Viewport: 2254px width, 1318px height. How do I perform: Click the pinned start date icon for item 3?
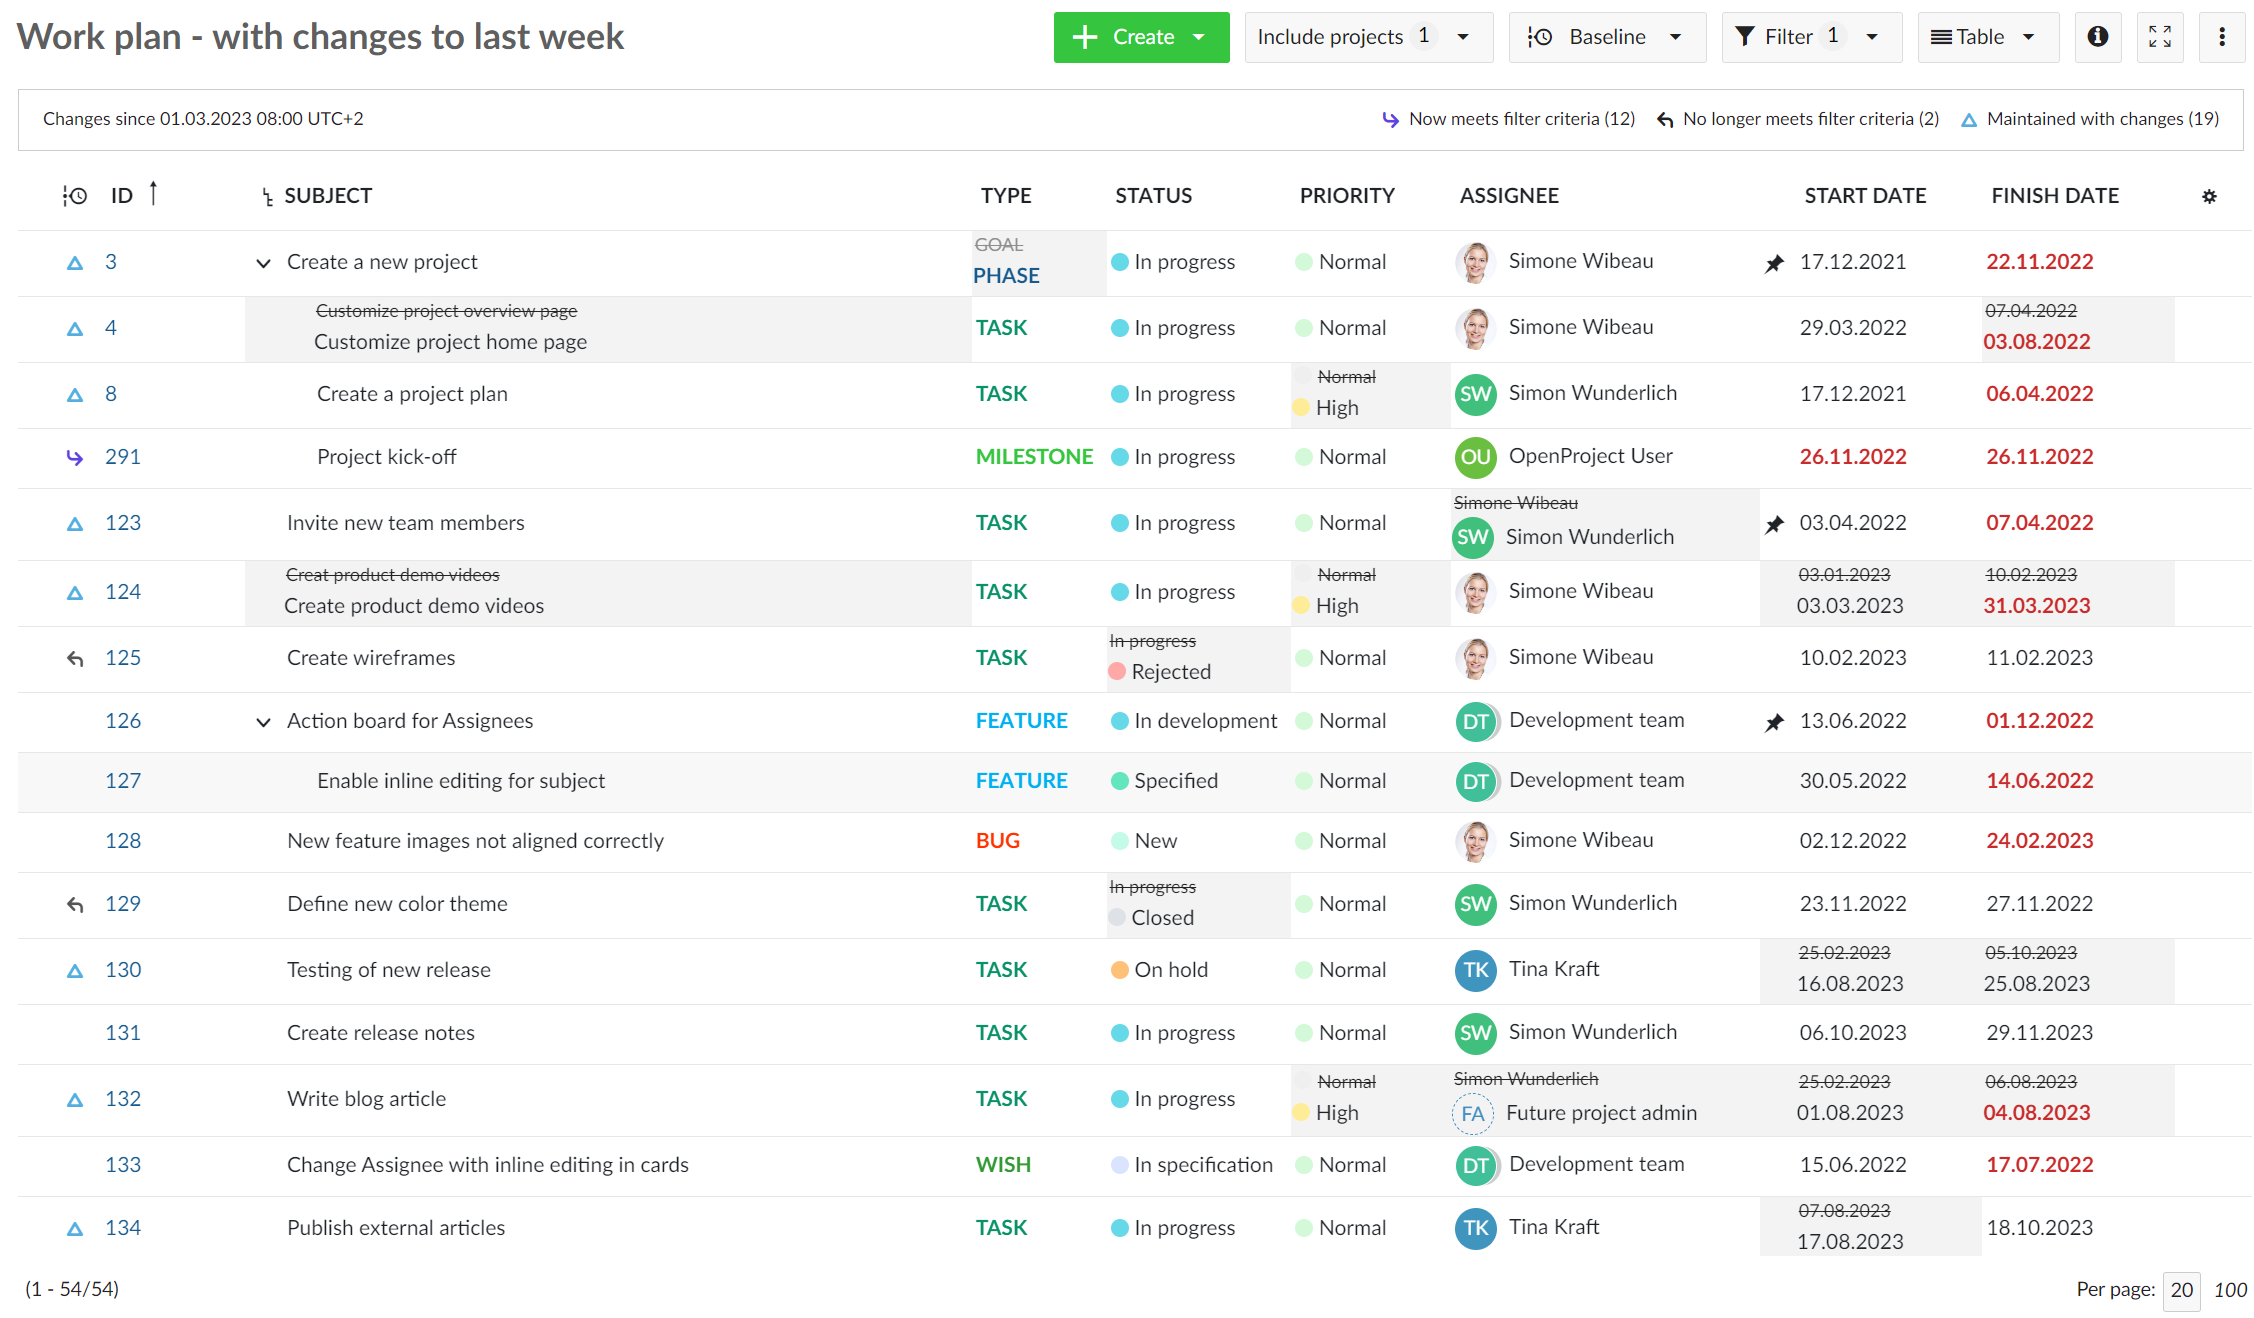coord(1774,262)
